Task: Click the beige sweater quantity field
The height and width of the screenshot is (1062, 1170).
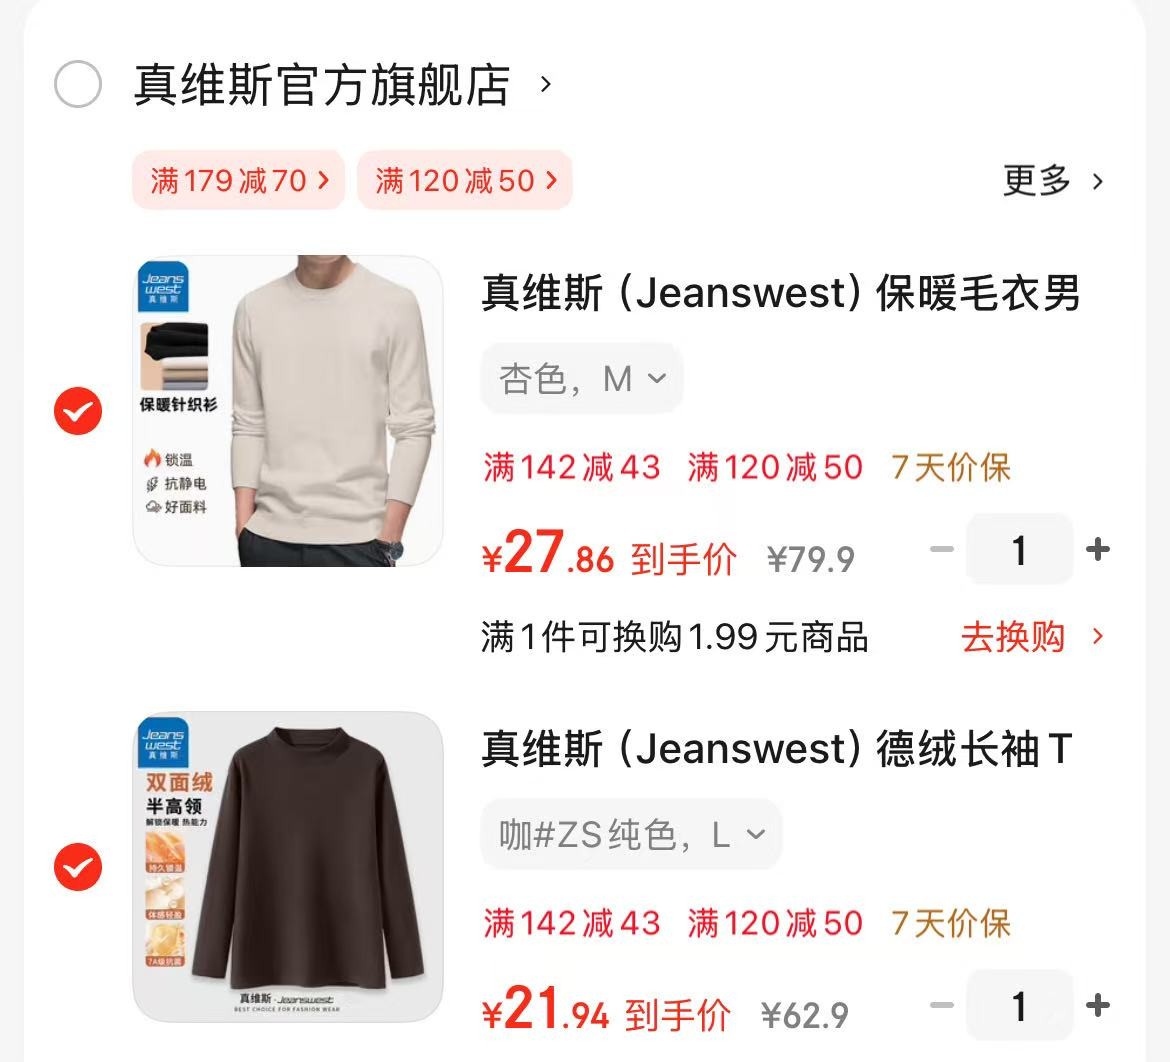Action: pyautogui.click(x=1019, y=550)
